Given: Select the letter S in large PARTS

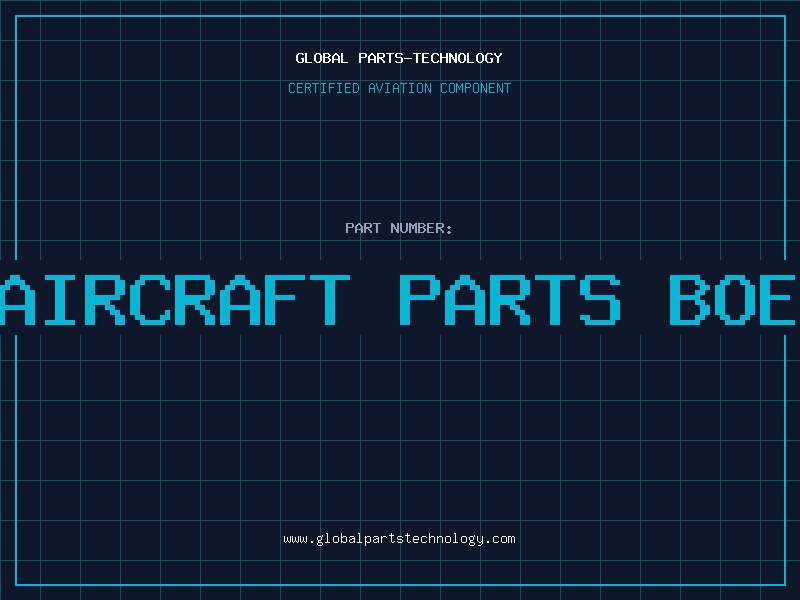Looking at the screenshot, I should [x=600, y=299].
